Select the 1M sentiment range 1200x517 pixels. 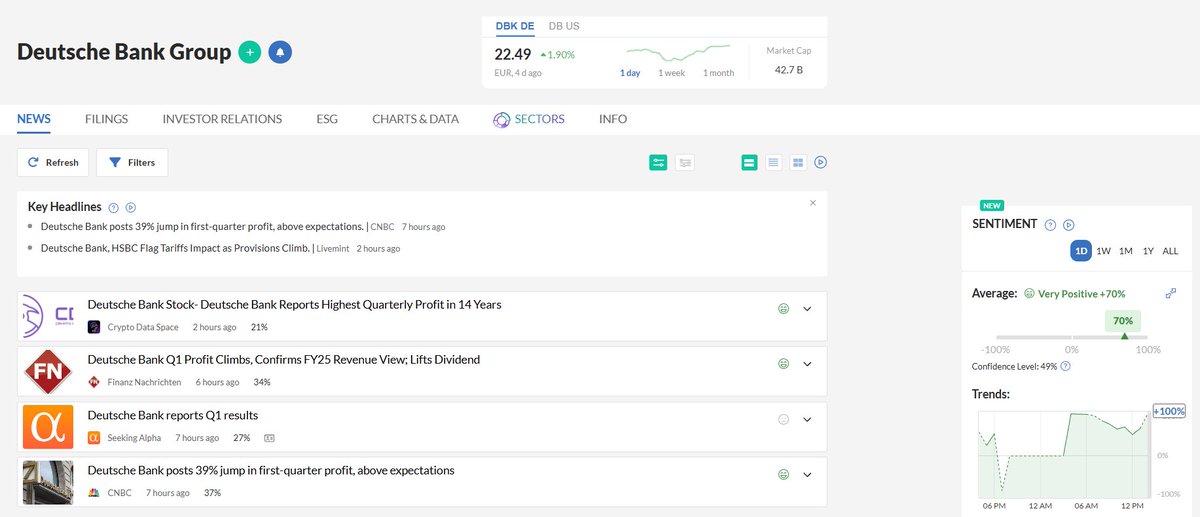click(x=1126, y=251)
